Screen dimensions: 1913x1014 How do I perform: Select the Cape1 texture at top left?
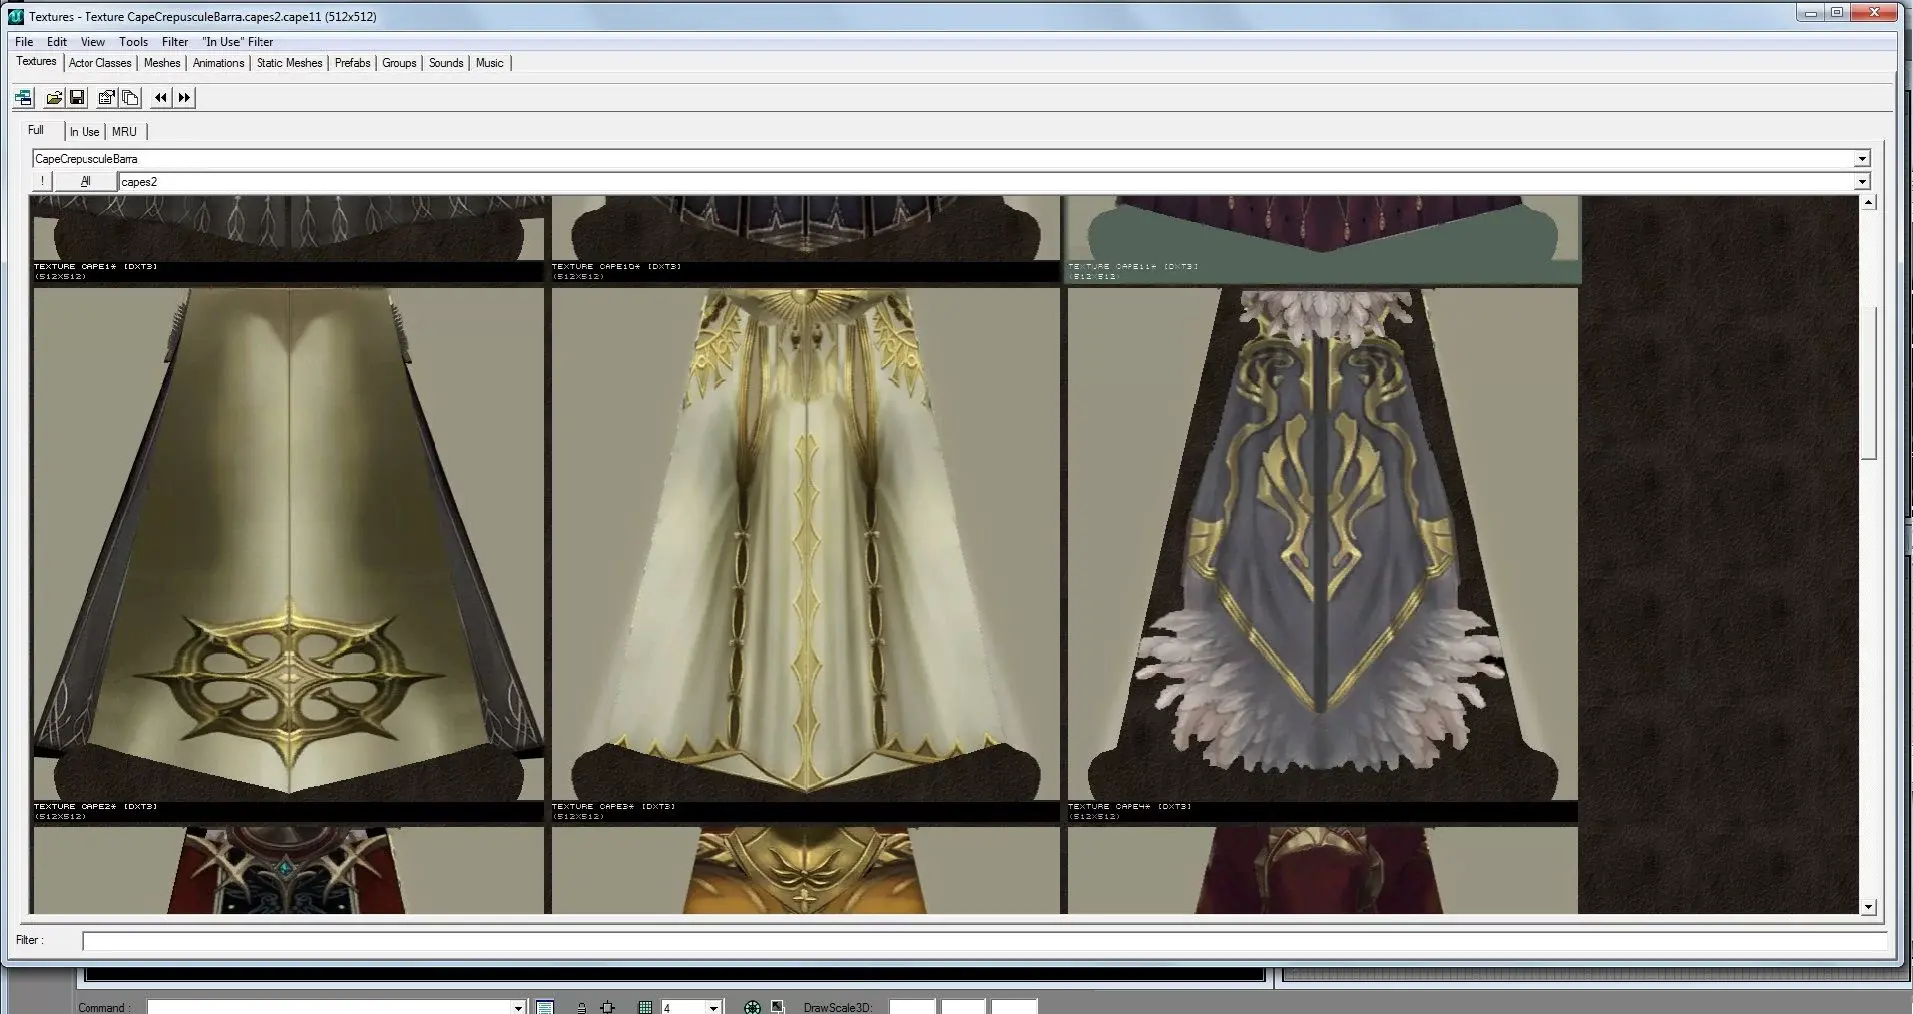coord(289,228)
